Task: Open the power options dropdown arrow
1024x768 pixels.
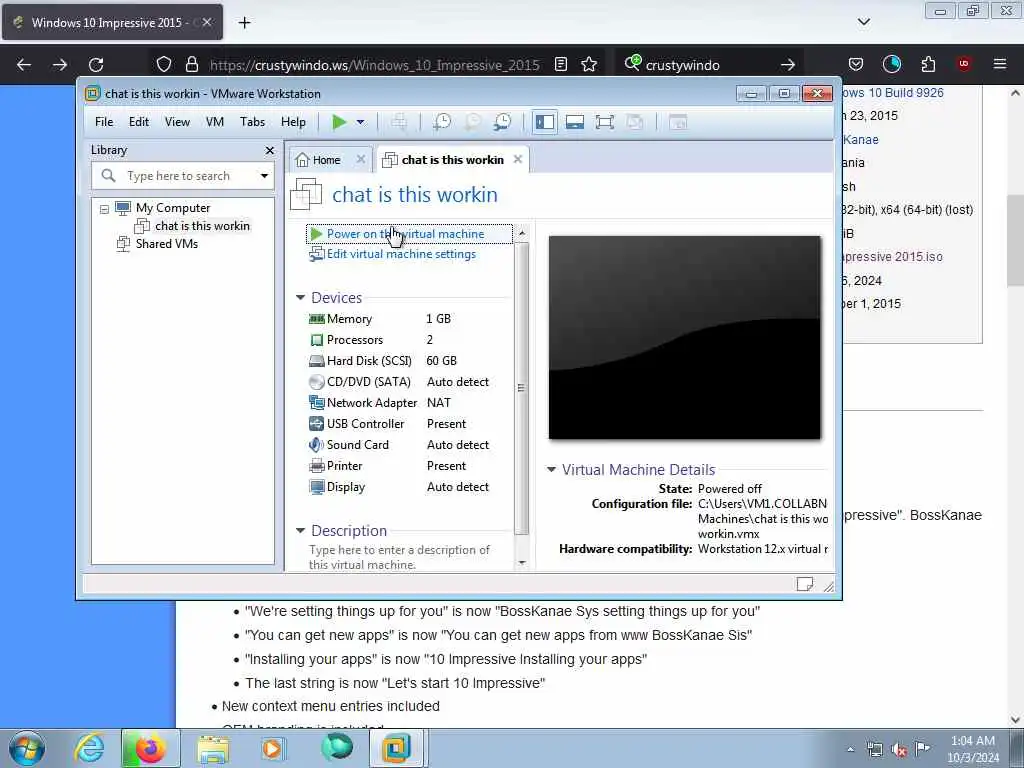Action: point(360,122)
